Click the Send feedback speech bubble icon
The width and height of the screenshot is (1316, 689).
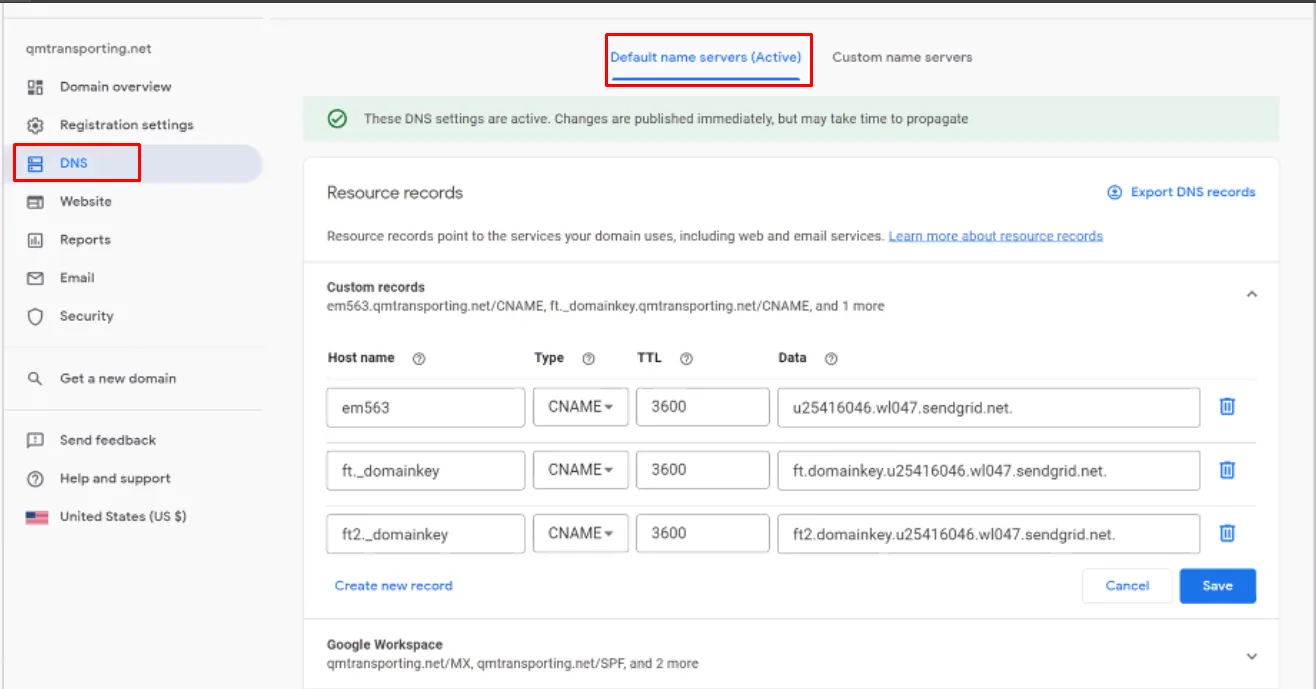click(x=35, y=440)
